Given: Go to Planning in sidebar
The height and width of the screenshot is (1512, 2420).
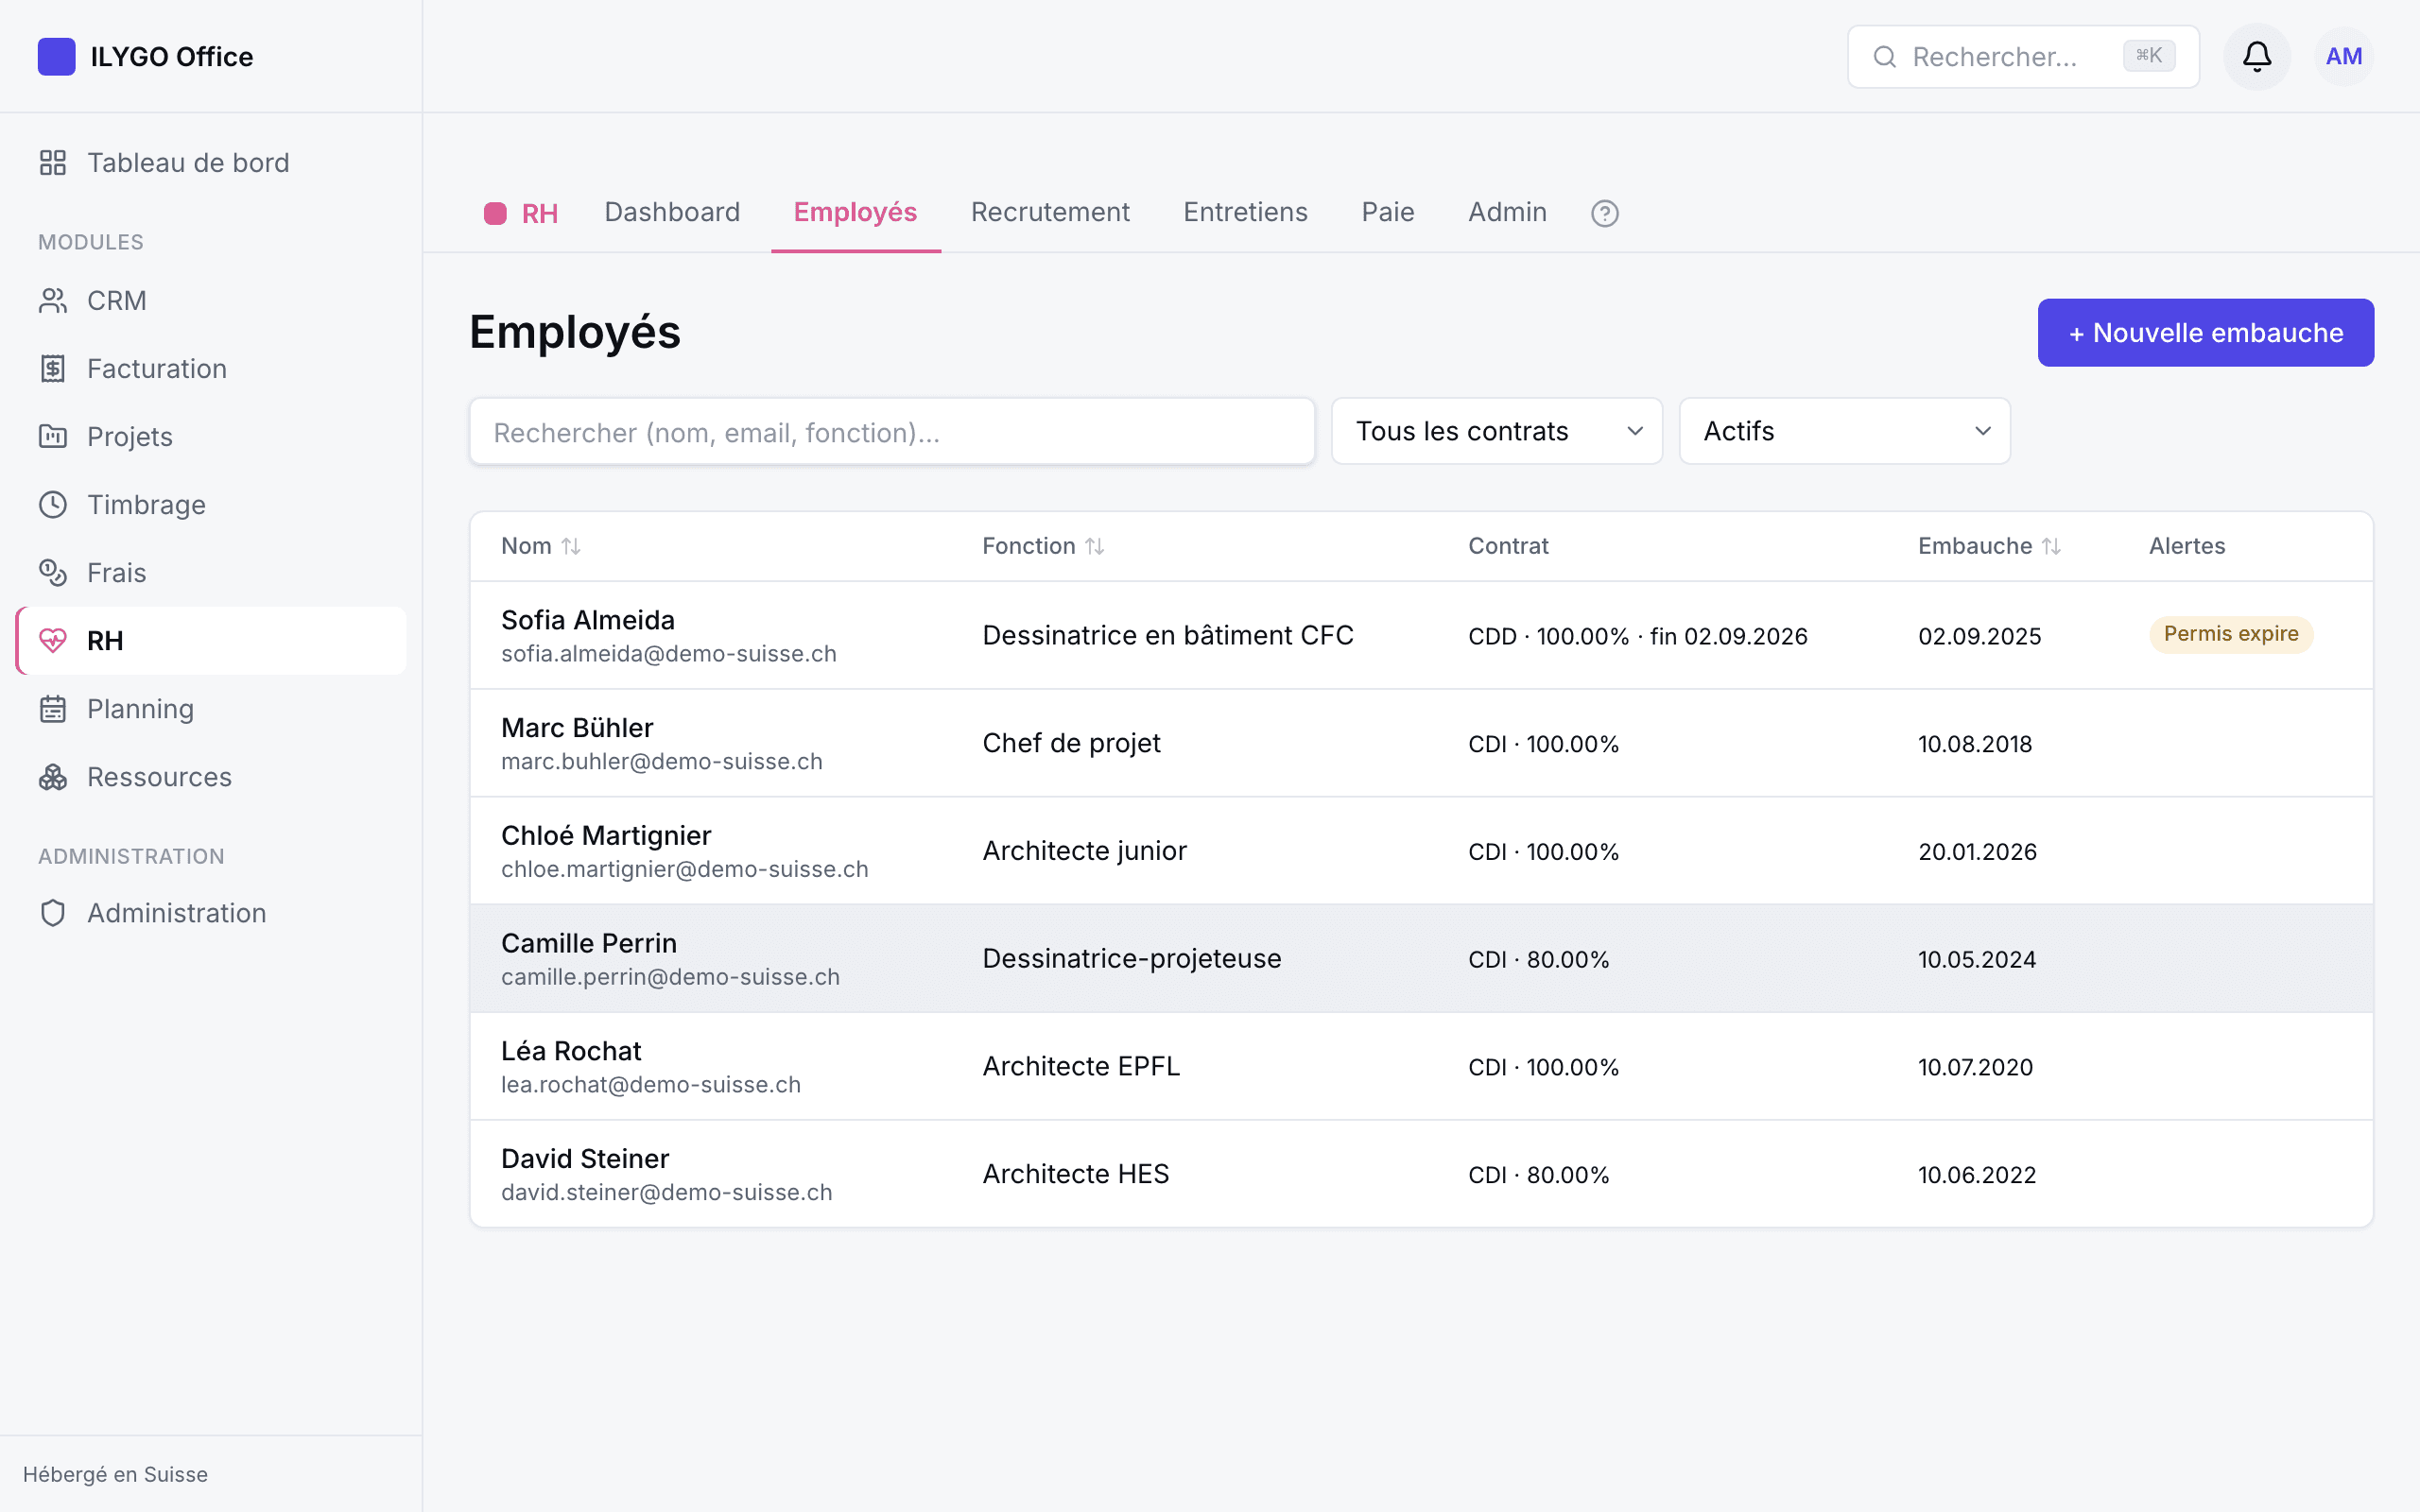Looking at the screenshot, I should [x=211, y=709].
